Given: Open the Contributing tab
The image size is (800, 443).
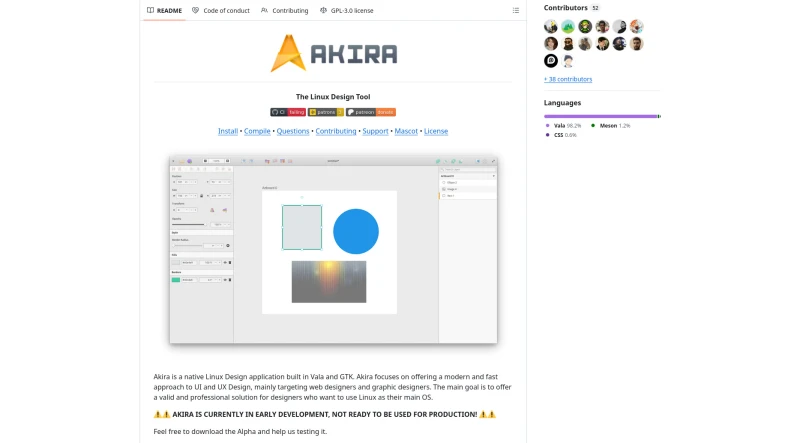Looking at the screenshot, I should pos(285,10).
